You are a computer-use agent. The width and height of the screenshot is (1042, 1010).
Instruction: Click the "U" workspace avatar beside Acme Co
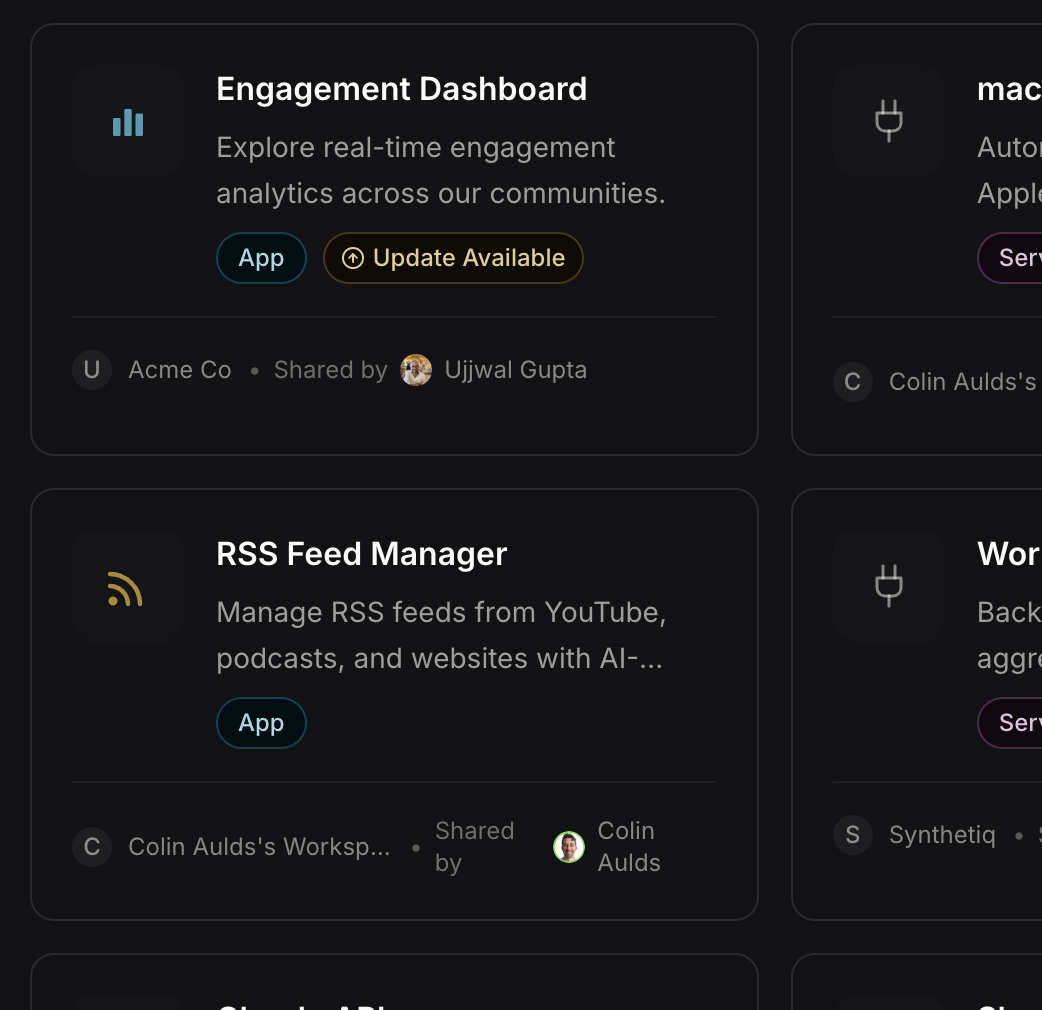click(x=92, y=370)
